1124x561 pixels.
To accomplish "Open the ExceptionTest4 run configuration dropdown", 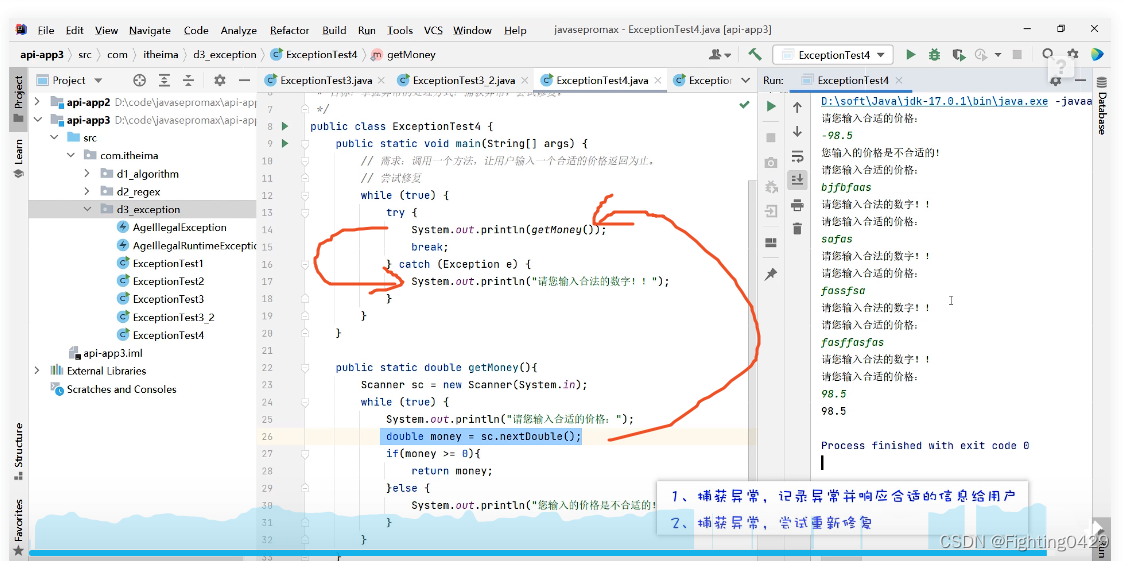I will click(833, 54).
